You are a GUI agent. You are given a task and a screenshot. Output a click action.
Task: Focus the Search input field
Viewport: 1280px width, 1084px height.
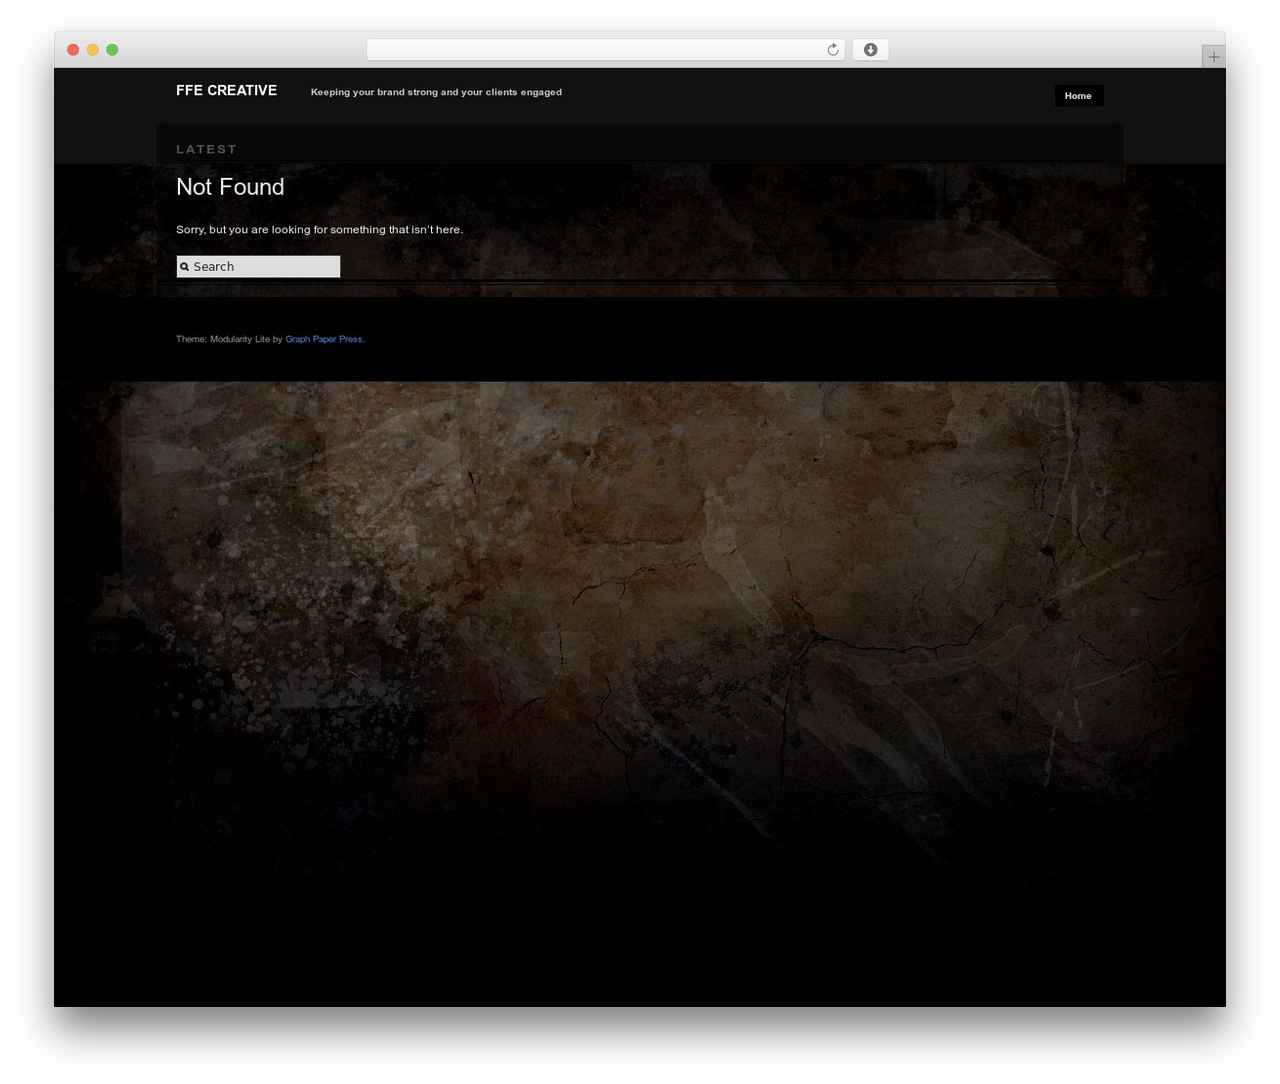[x=258, y=266]
